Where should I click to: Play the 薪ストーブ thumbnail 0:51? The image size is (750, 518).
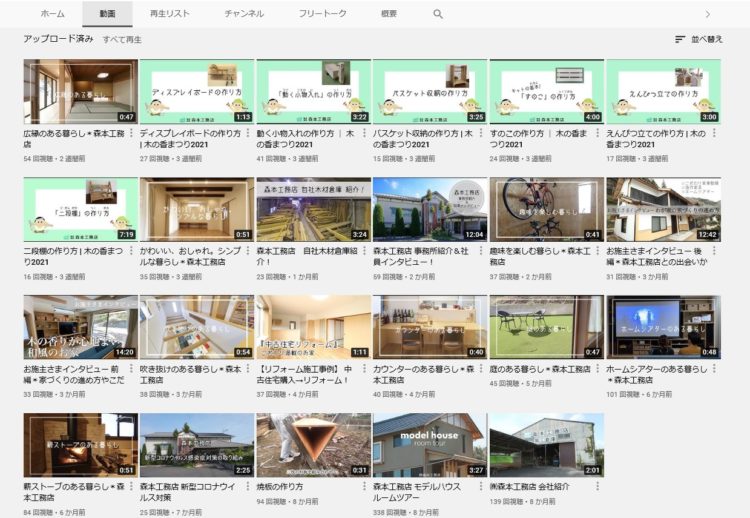(x=80, y=445)
